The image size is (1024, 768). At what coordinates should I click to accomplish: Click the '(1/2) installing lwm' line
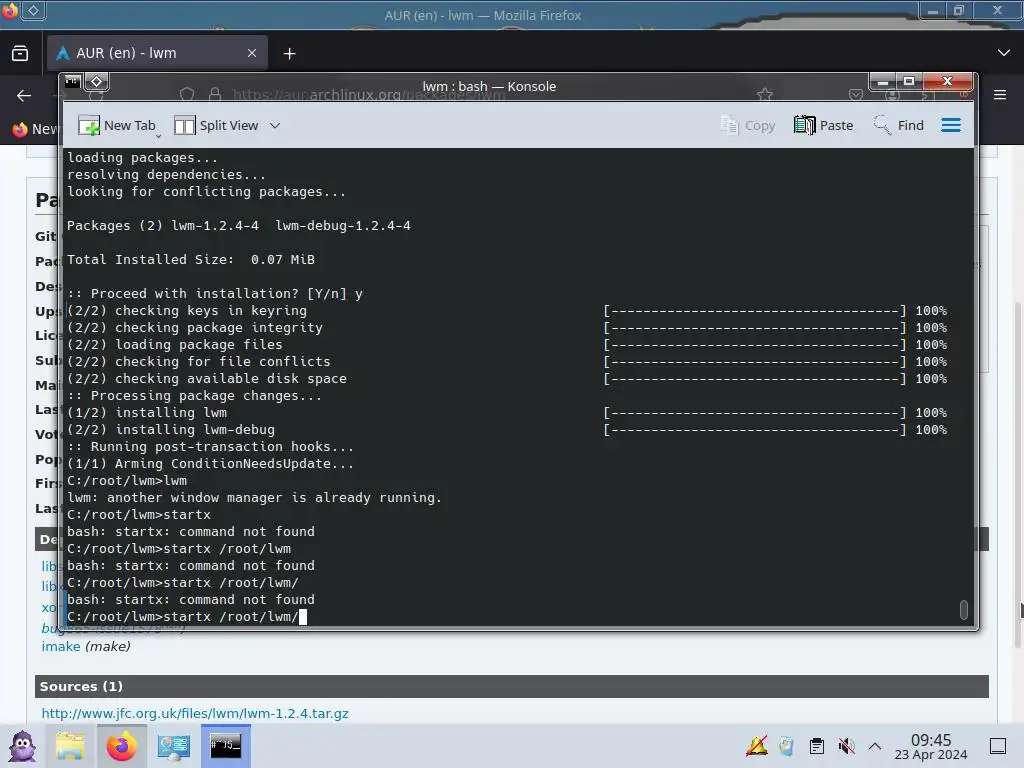tap(147, 413)
